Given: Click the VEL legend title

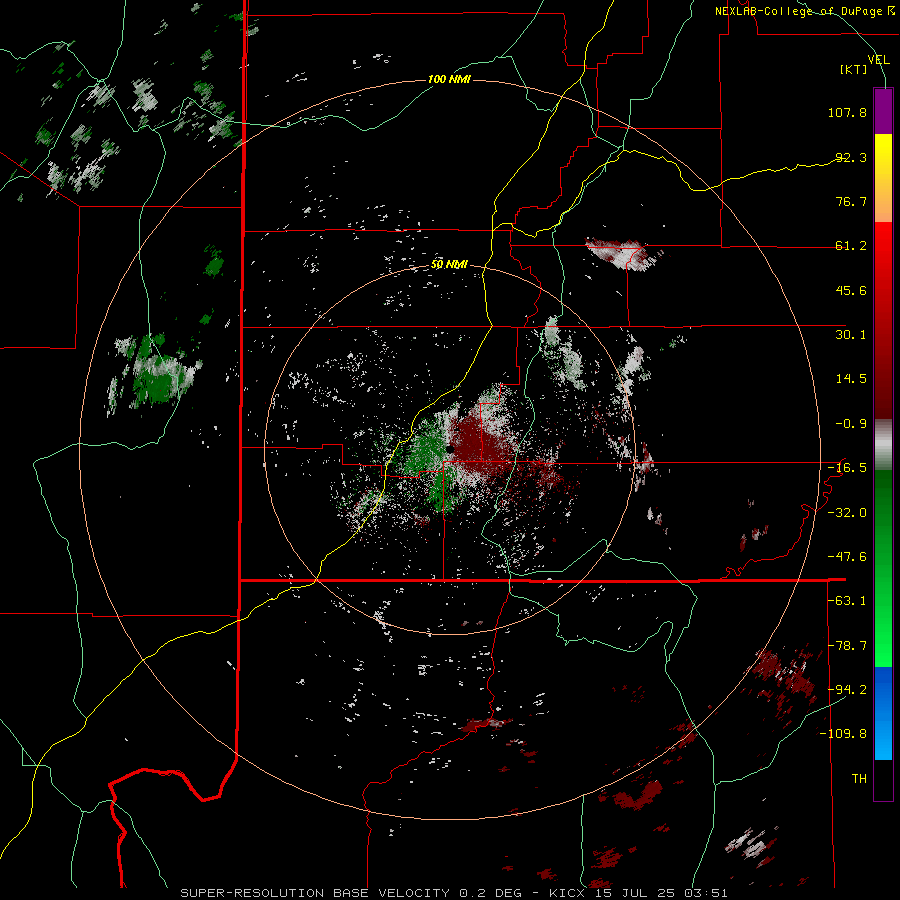Looking at the screenshot, I should click(878, 59).
